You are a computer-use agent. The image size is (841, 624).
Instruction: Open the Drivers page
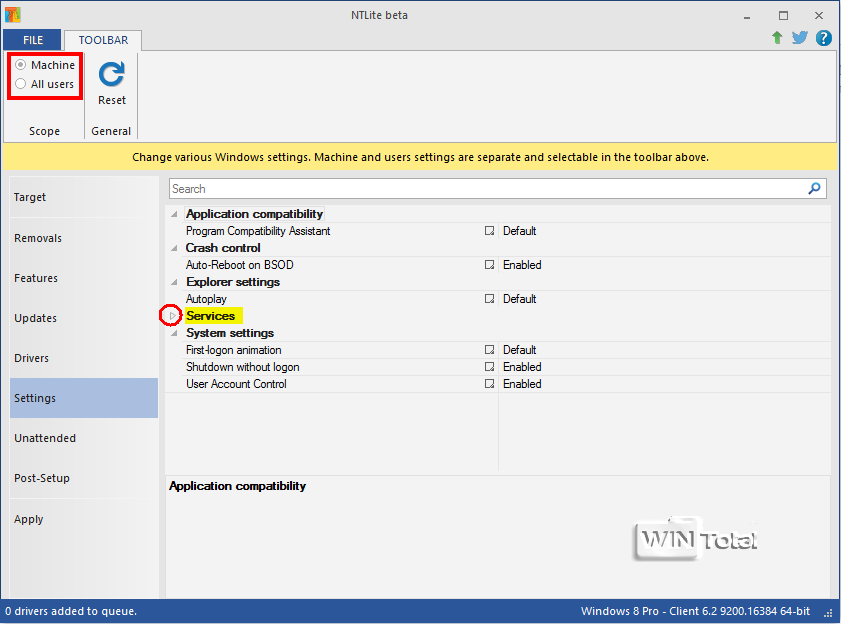84,358
